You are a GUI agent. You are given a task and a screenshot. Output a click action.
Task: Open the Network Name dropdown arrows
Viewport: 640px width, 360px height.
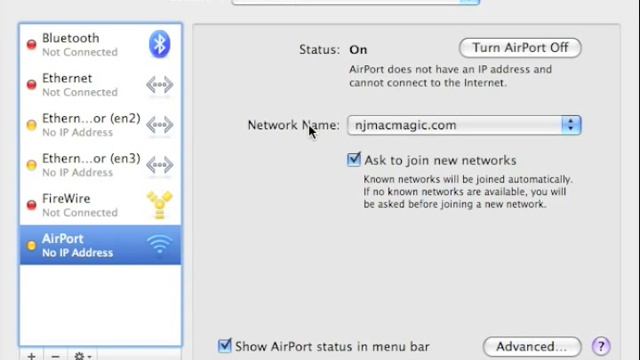[571, 125]
